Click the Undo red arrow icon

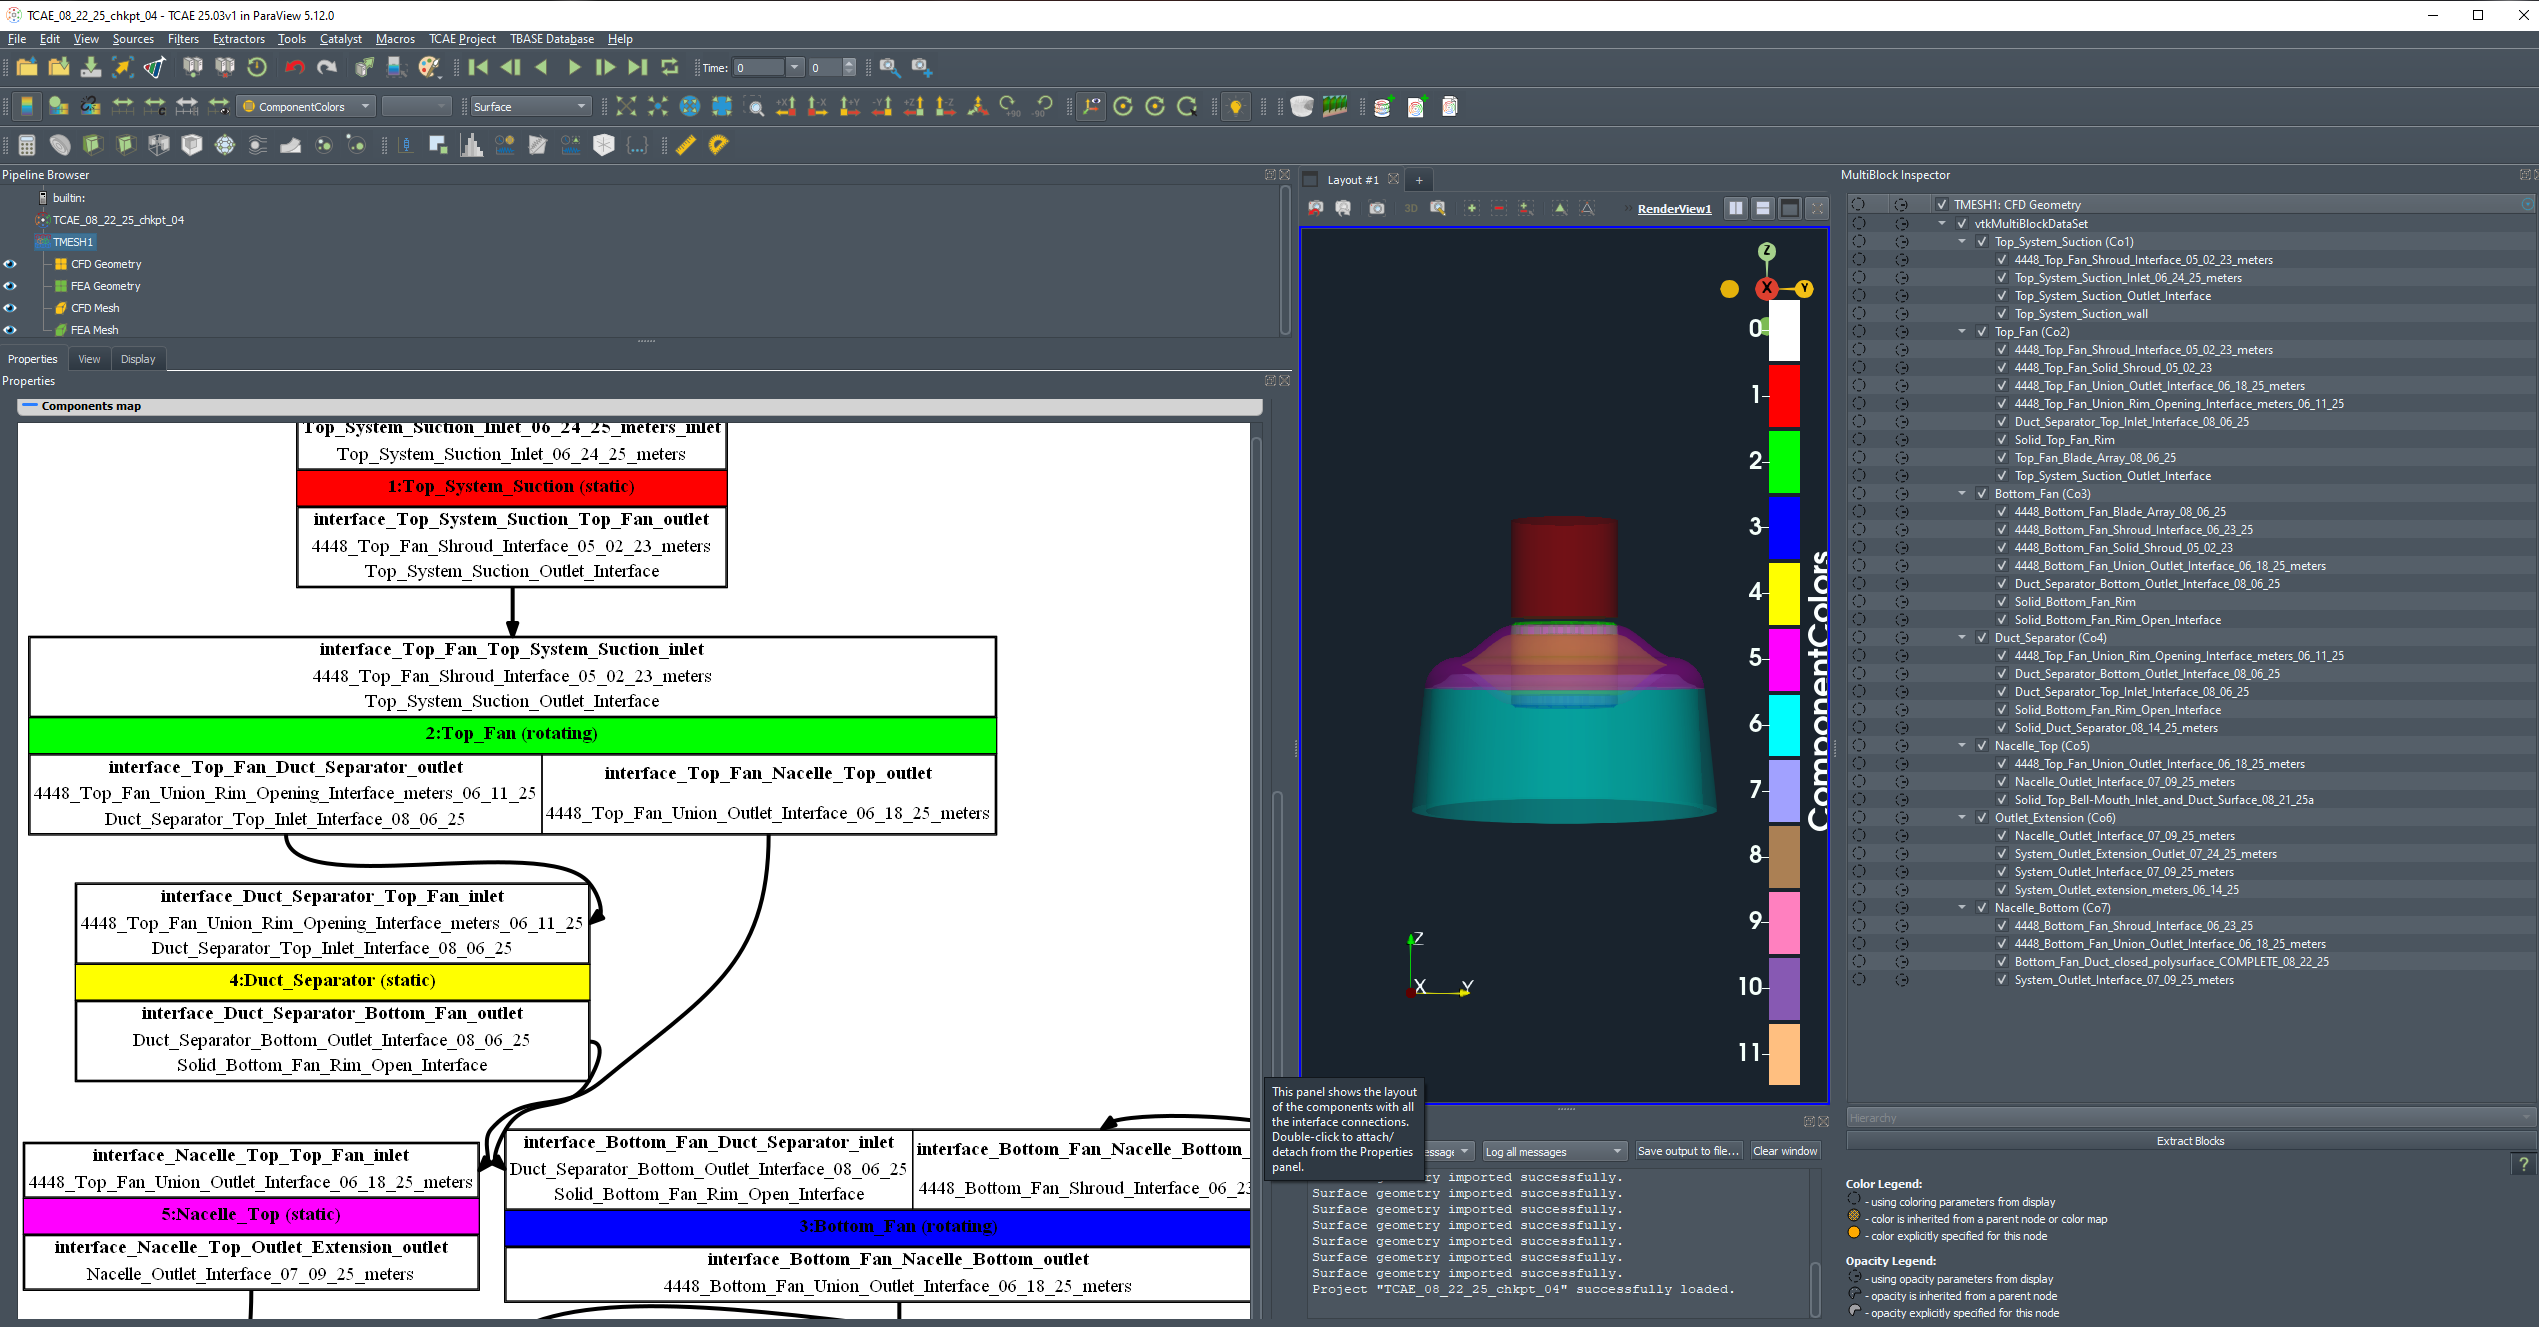pyautogui.click(x=294, y=67)
